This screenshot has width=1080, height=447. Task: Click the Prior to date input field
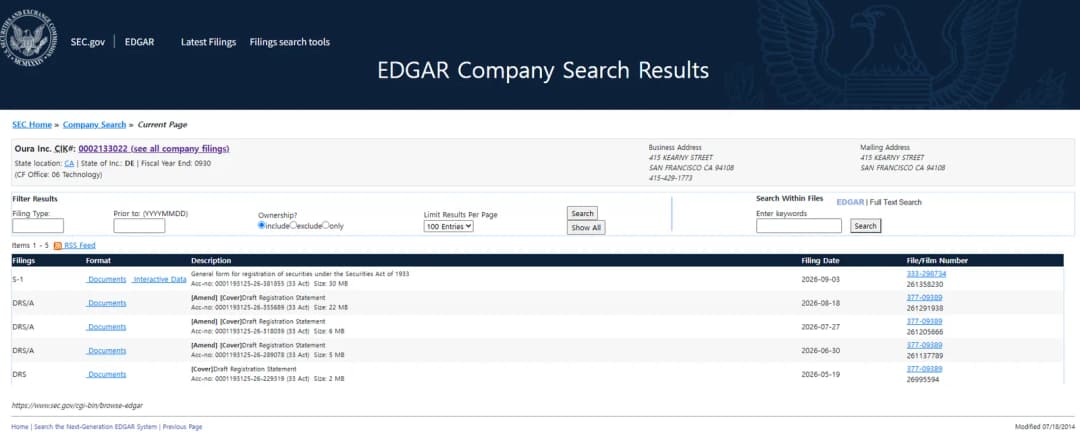tap(139, 226)
